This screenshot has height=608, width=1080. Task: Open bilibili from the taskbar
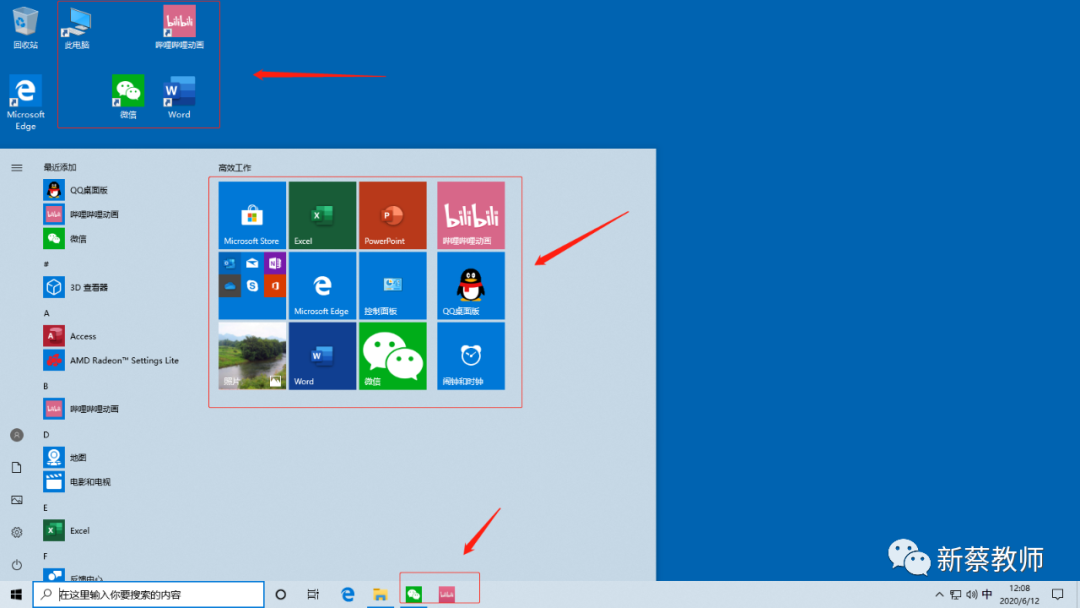447,594
